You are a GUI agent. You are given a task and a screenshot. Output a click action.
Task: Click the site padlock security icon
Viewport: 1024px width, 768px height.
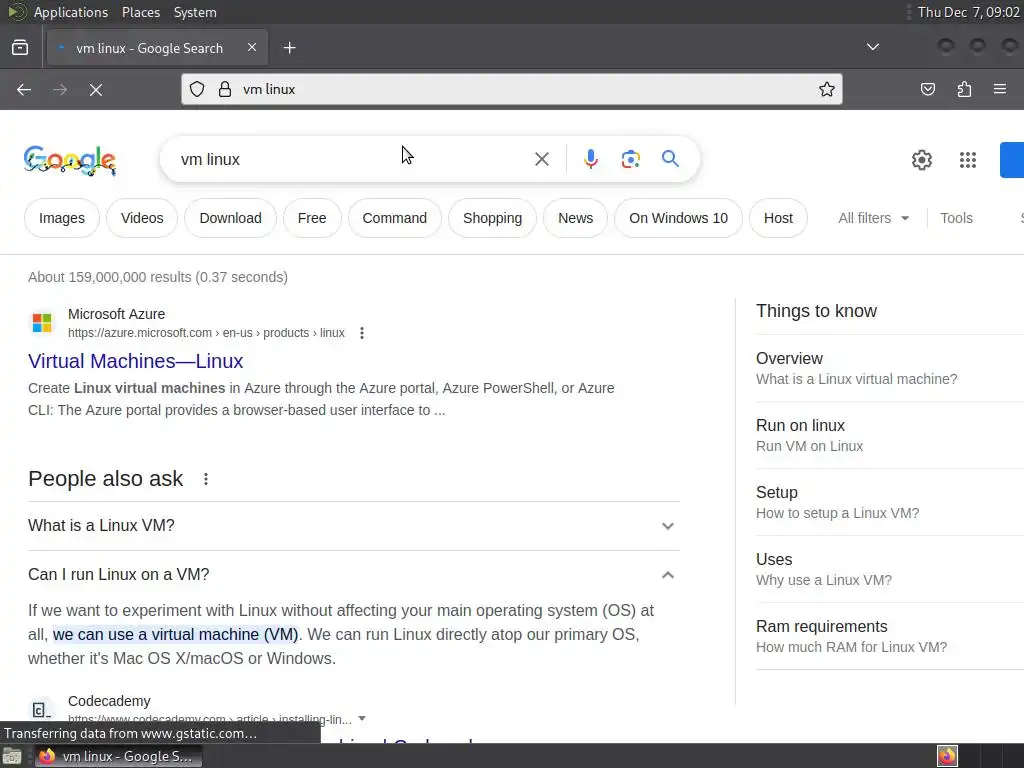click(x=225, y=89)
